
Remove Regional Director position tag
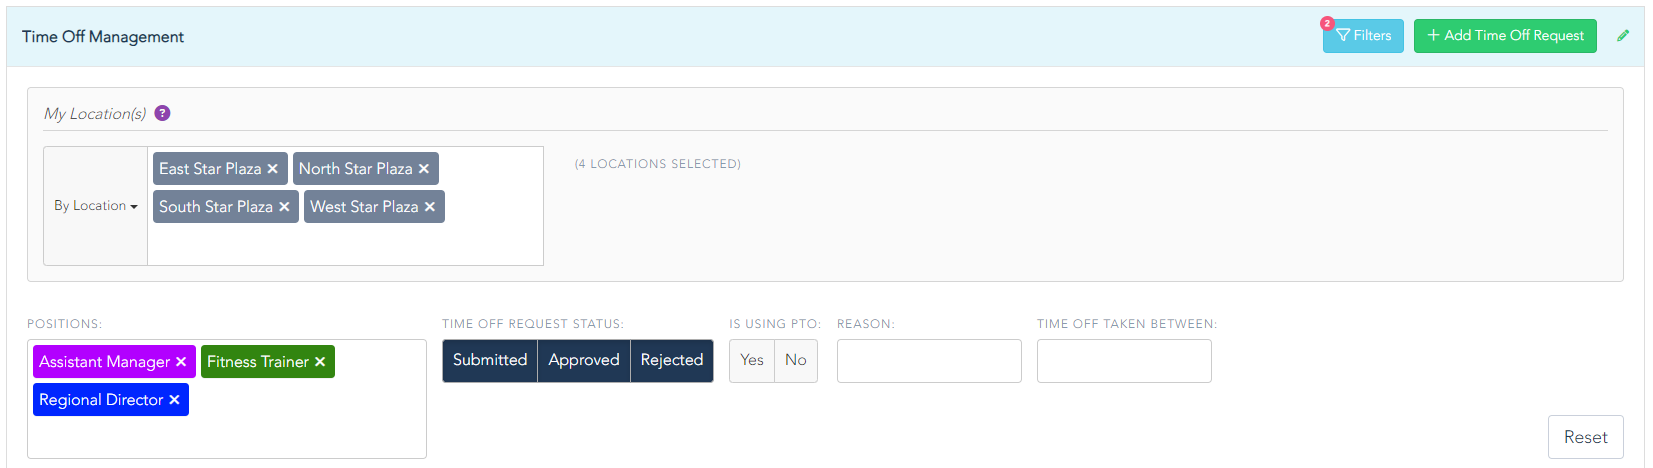pyautogui.click(x=174, y=400)
